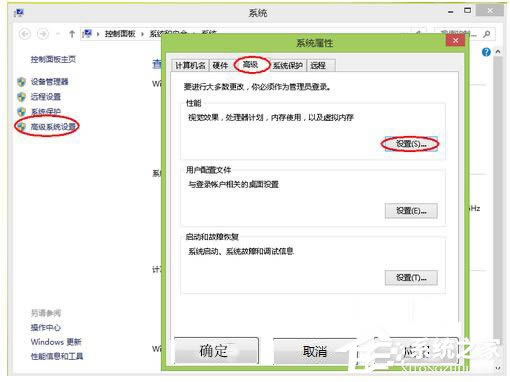The width and height of the screenshot is (510, 382).
Task: Maximize the System window
Action: [x=468, y=11]
